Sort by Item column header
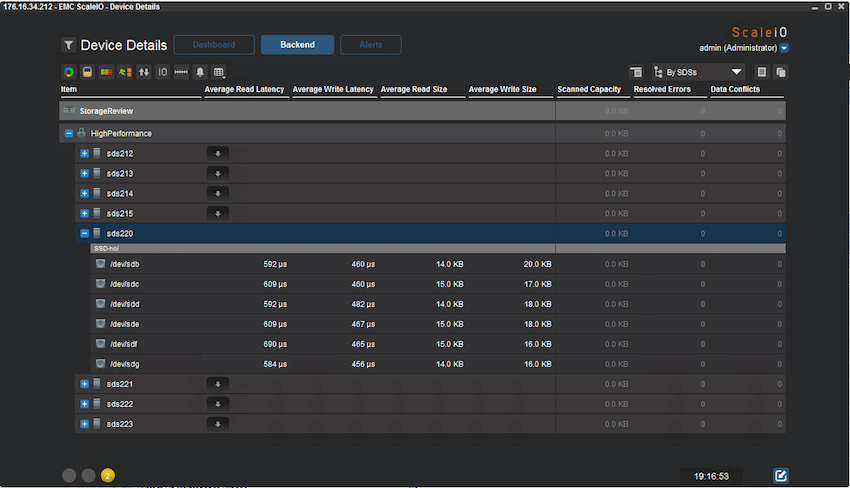850x488 pixels. click(69, 89)
